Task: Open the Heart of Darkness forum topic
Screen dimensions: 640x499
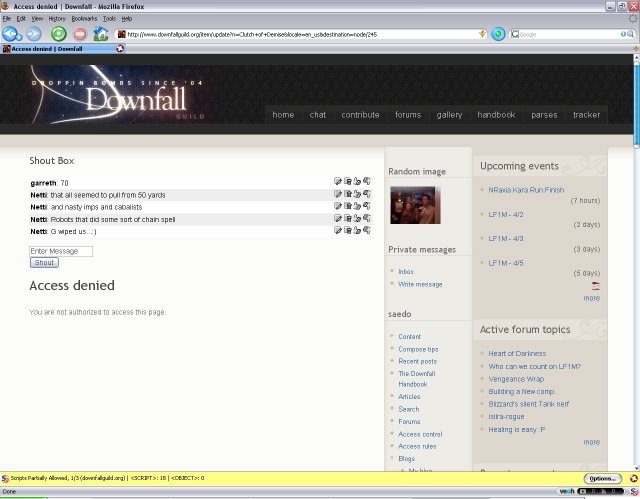Action: click(x=517, y=354)
